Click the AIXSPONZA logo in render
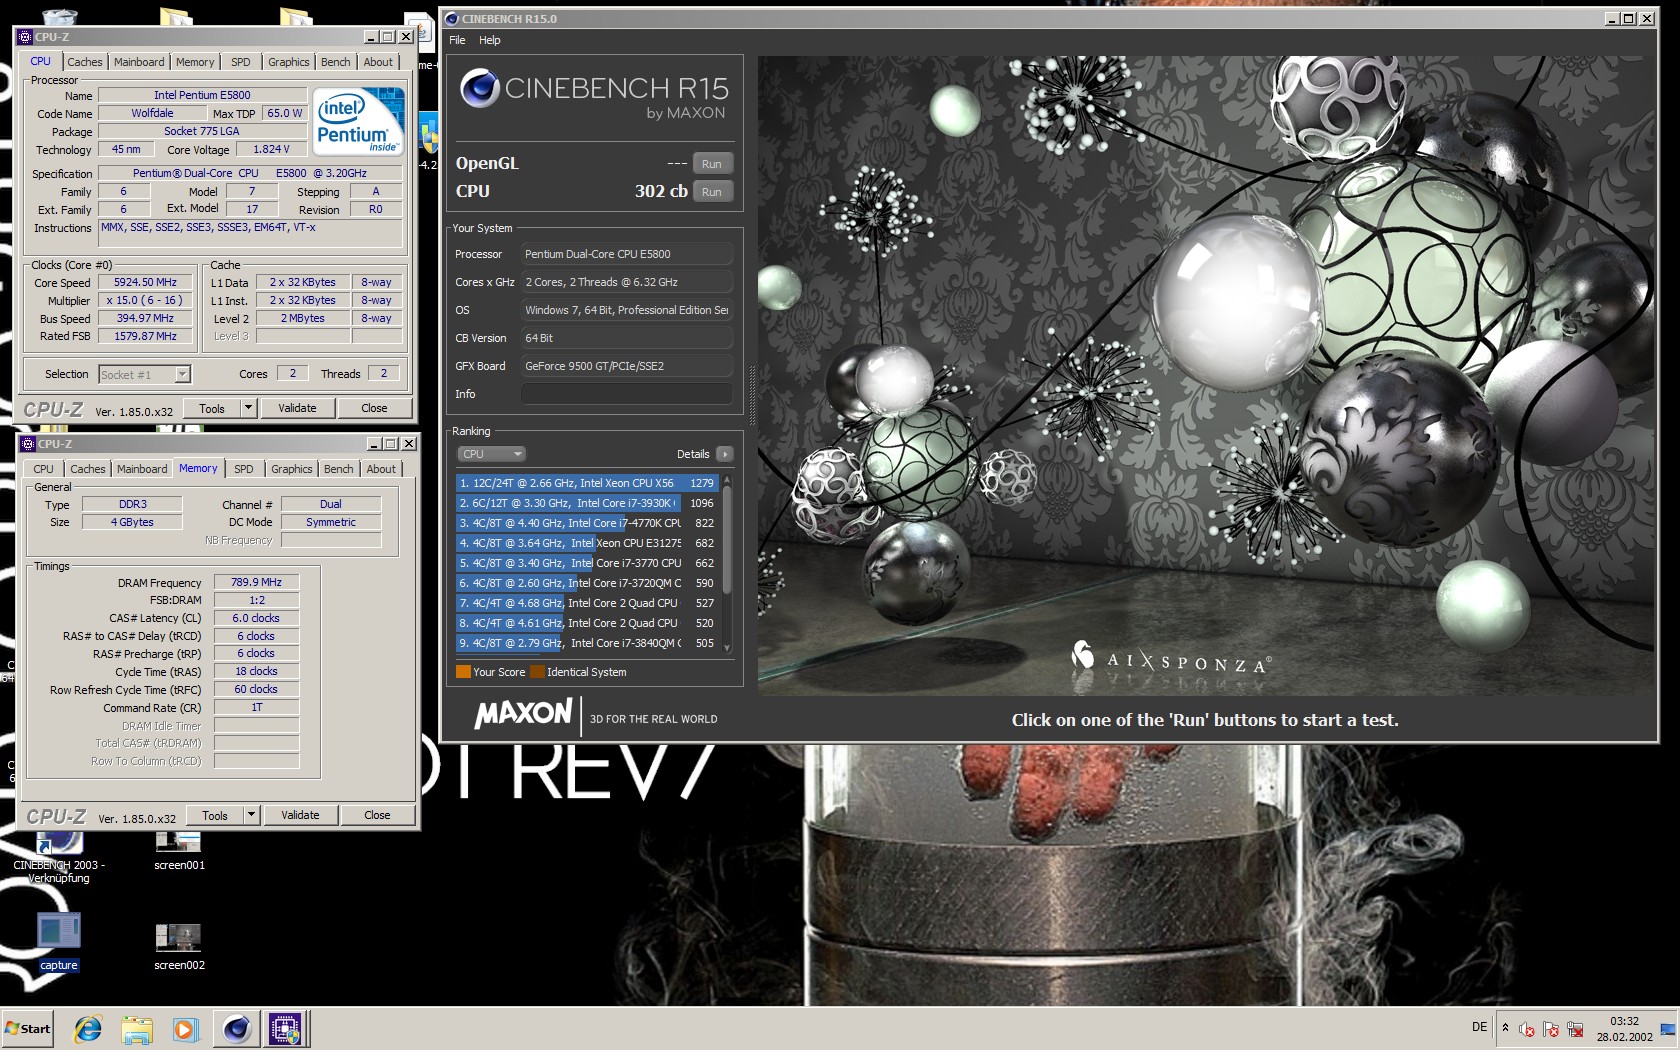This screenshot has height=1050, width=1680. [1171, 659]
